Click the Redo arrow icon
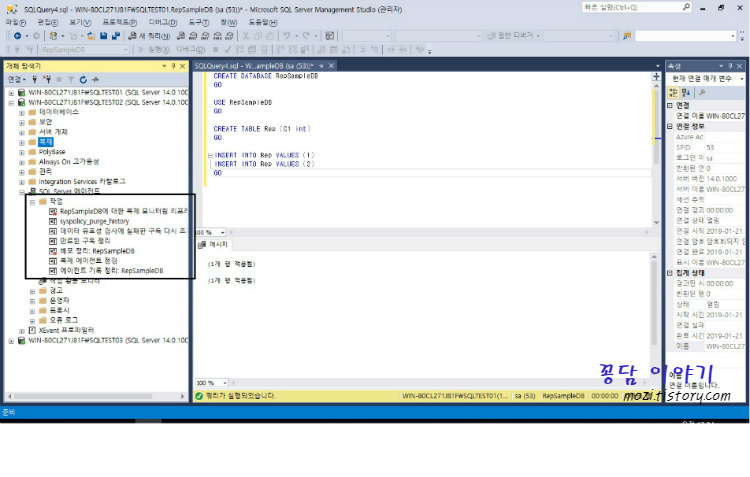The height and width of the screenshot is (477, 750). click(x=306, y=36)
